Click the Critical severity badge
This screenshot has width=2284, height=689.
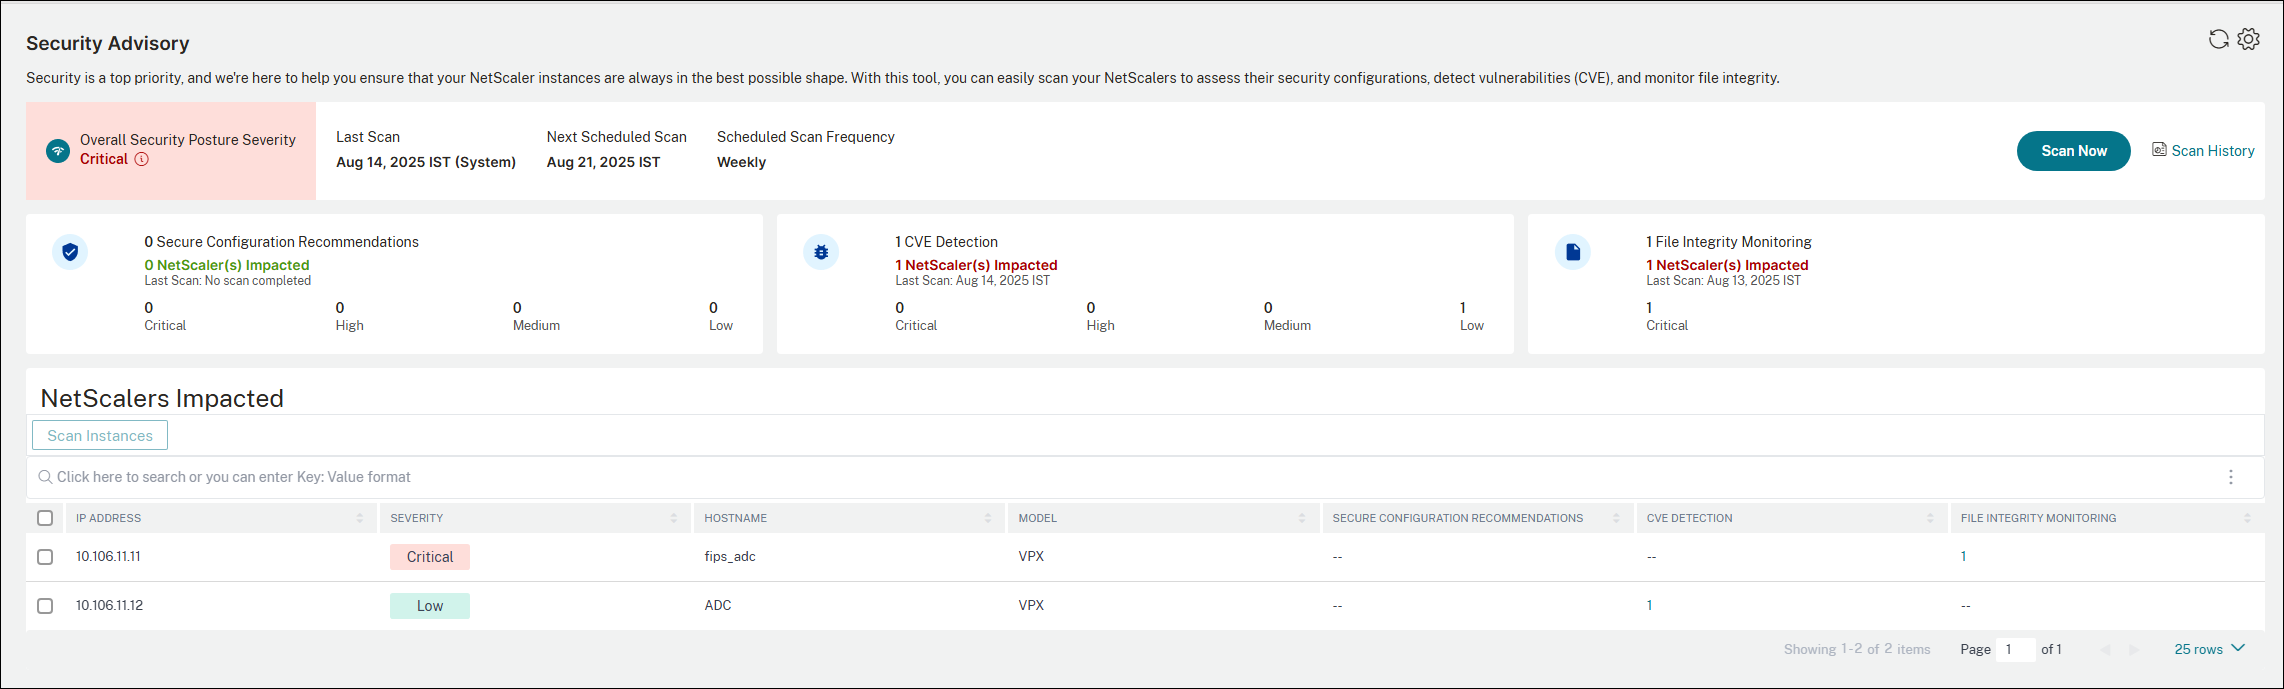click(x=430, y=557)
